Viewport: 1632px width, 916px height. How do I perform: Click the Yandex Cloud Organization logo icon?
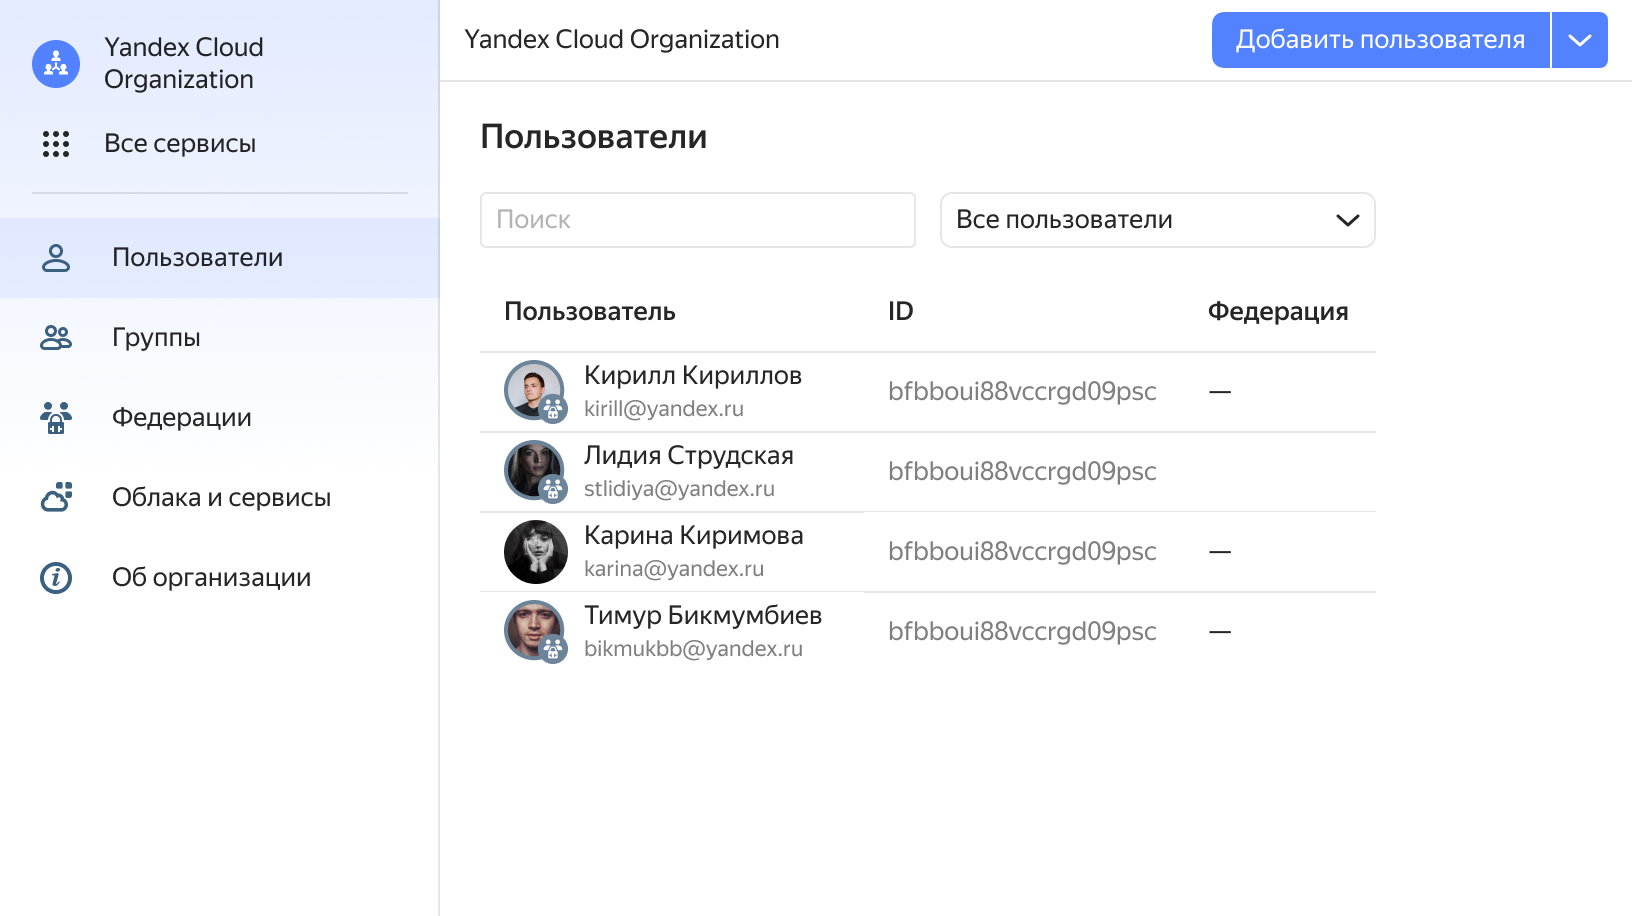point(56,64)
